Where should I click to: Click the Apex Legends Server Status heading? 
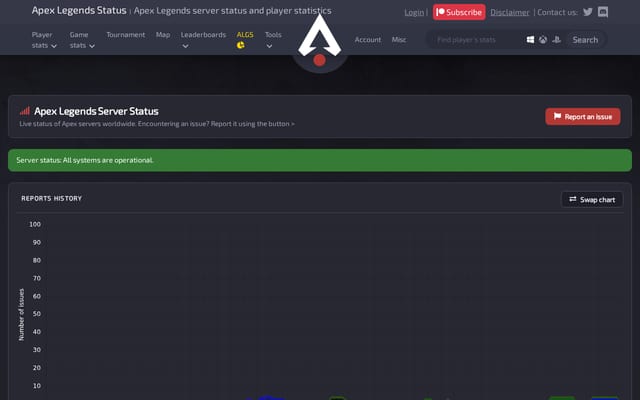point(96,111)
